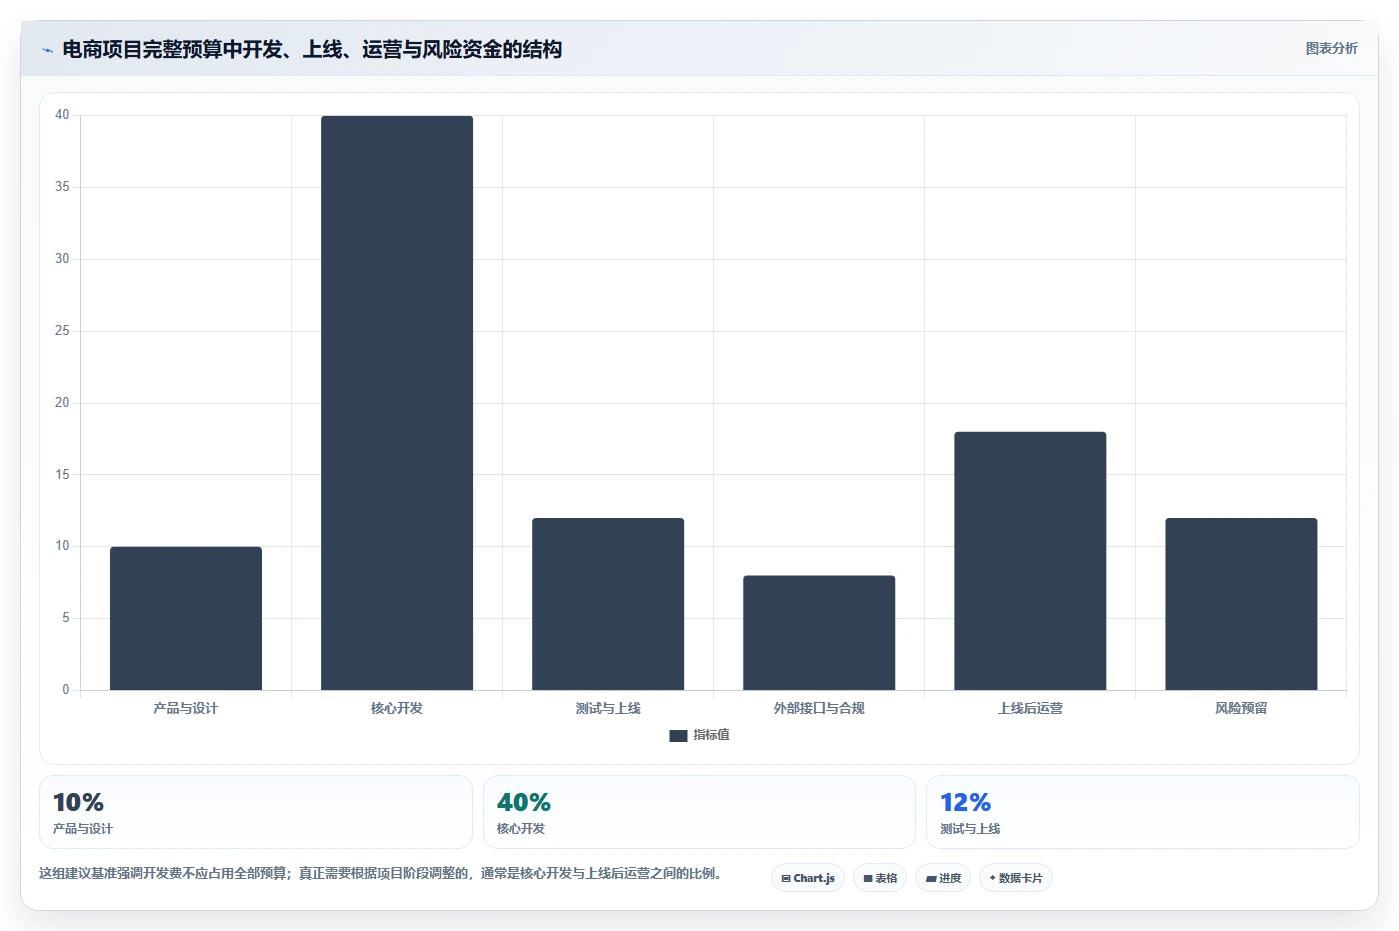Open the 40% 核心开发 data card
The height and width of the screenshot is (931, 1399).
pyautogui.click(x=699, y=812)
